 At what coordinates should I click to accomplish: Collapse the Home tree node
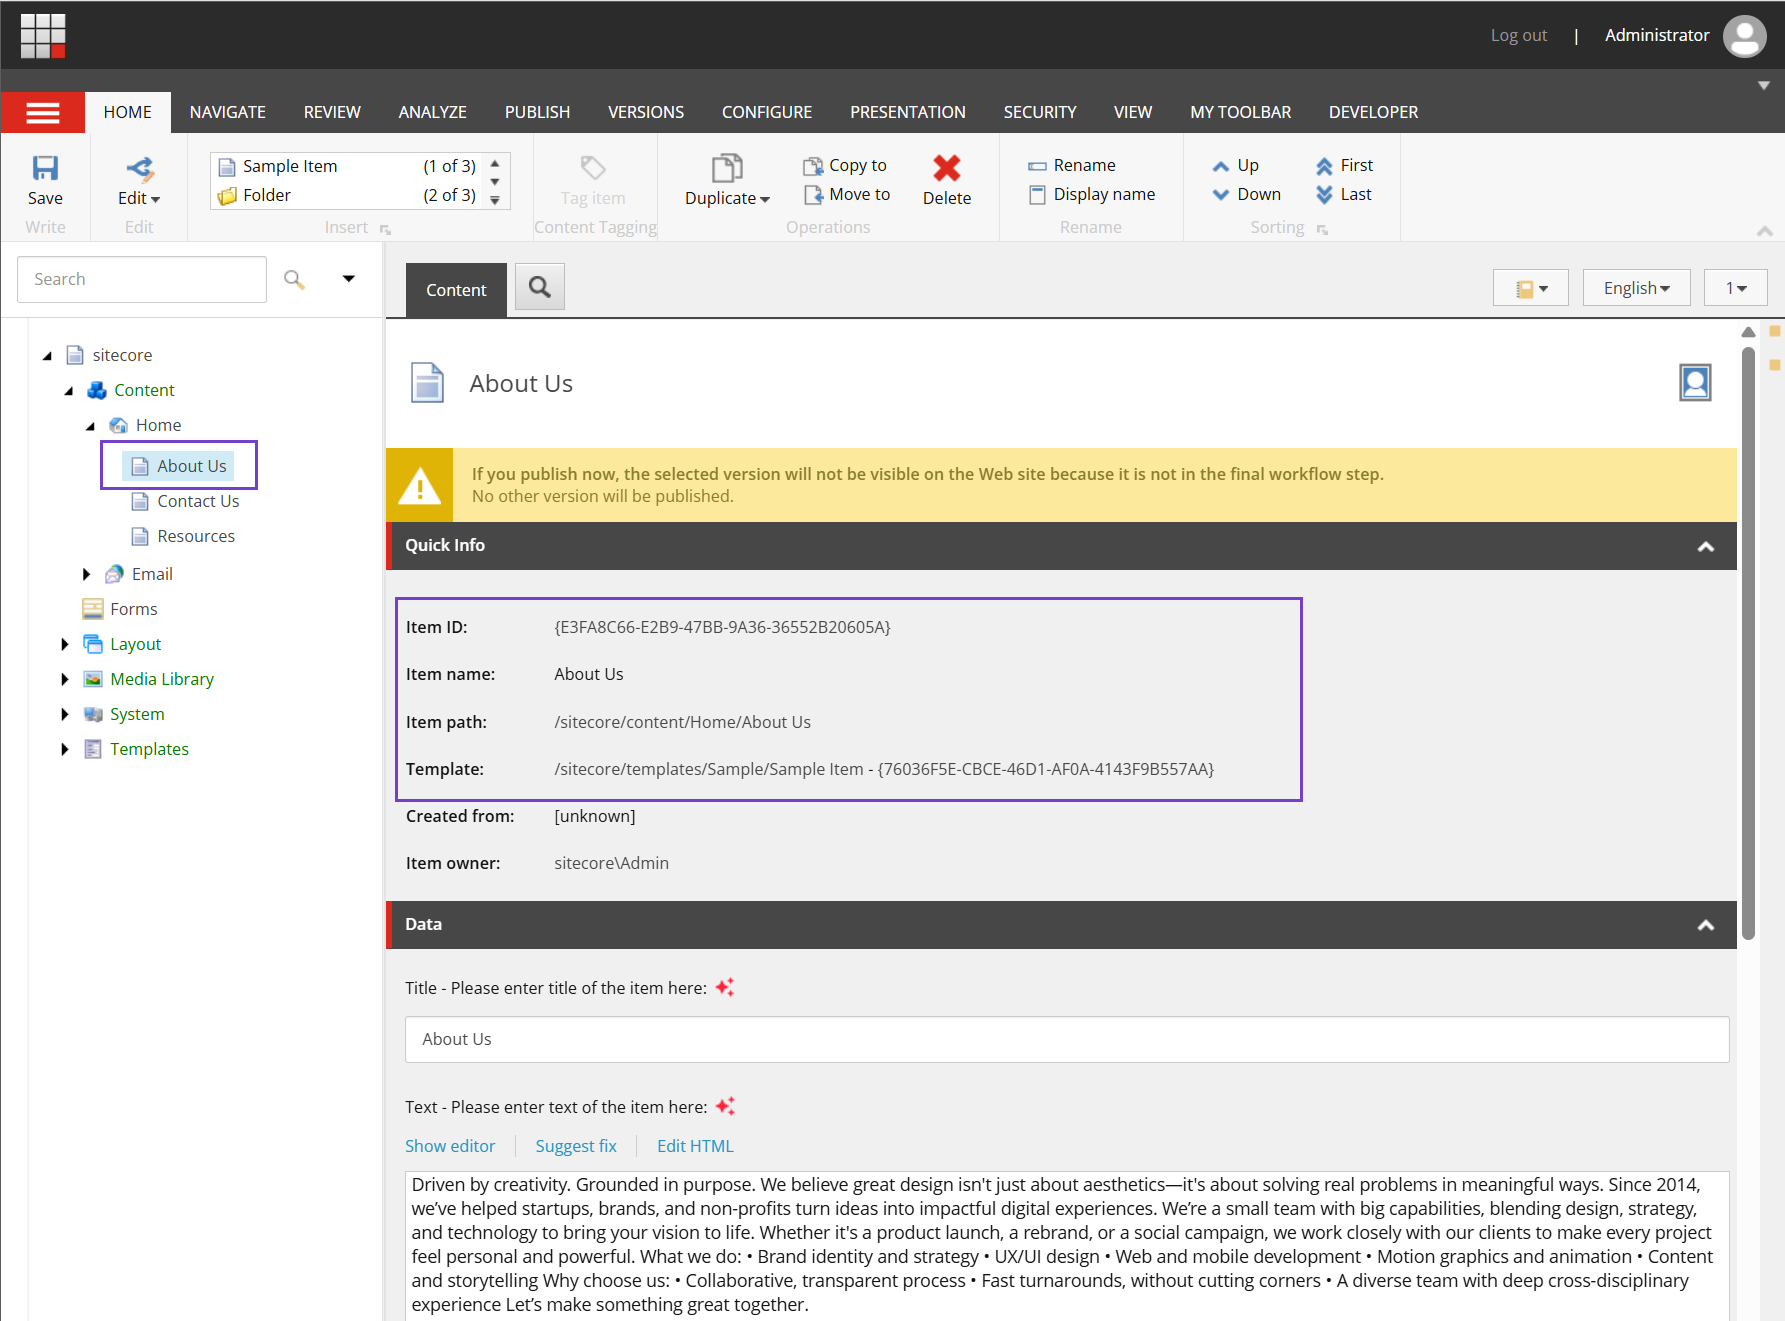click(x=90, y=426)
